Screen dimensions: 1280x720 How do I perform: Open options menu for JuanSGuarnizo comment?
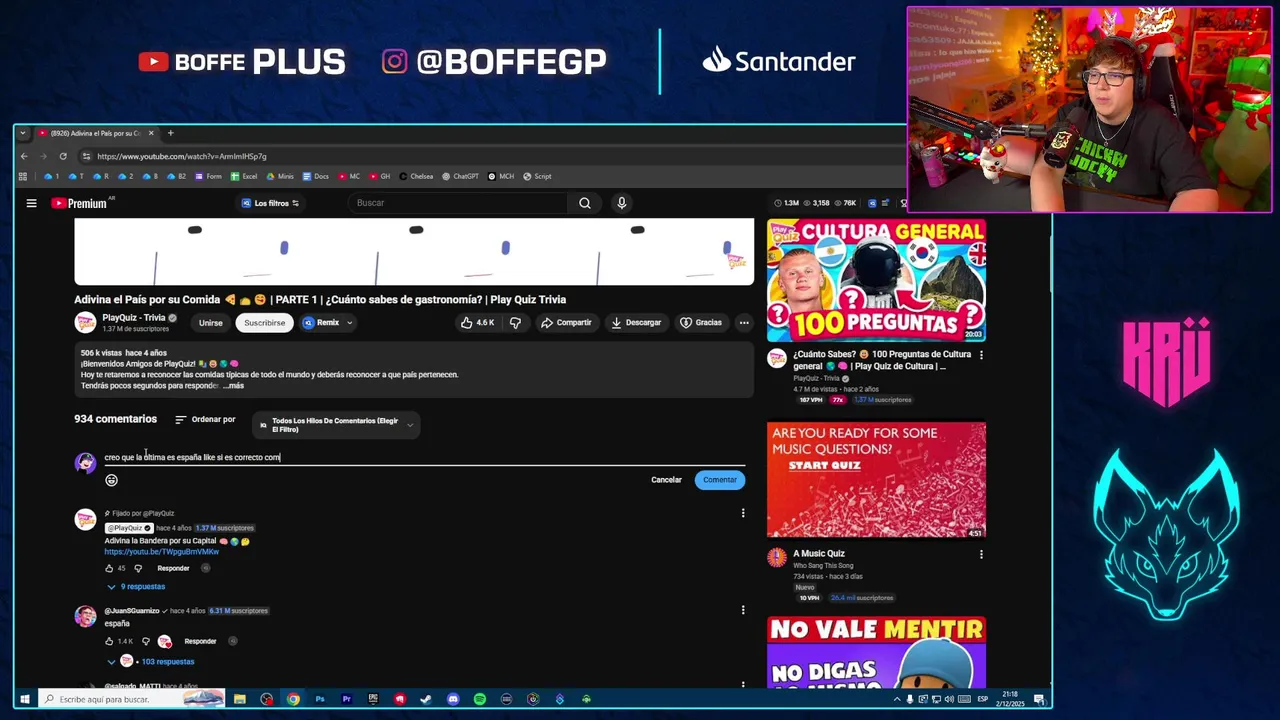[x=743, y=610]
